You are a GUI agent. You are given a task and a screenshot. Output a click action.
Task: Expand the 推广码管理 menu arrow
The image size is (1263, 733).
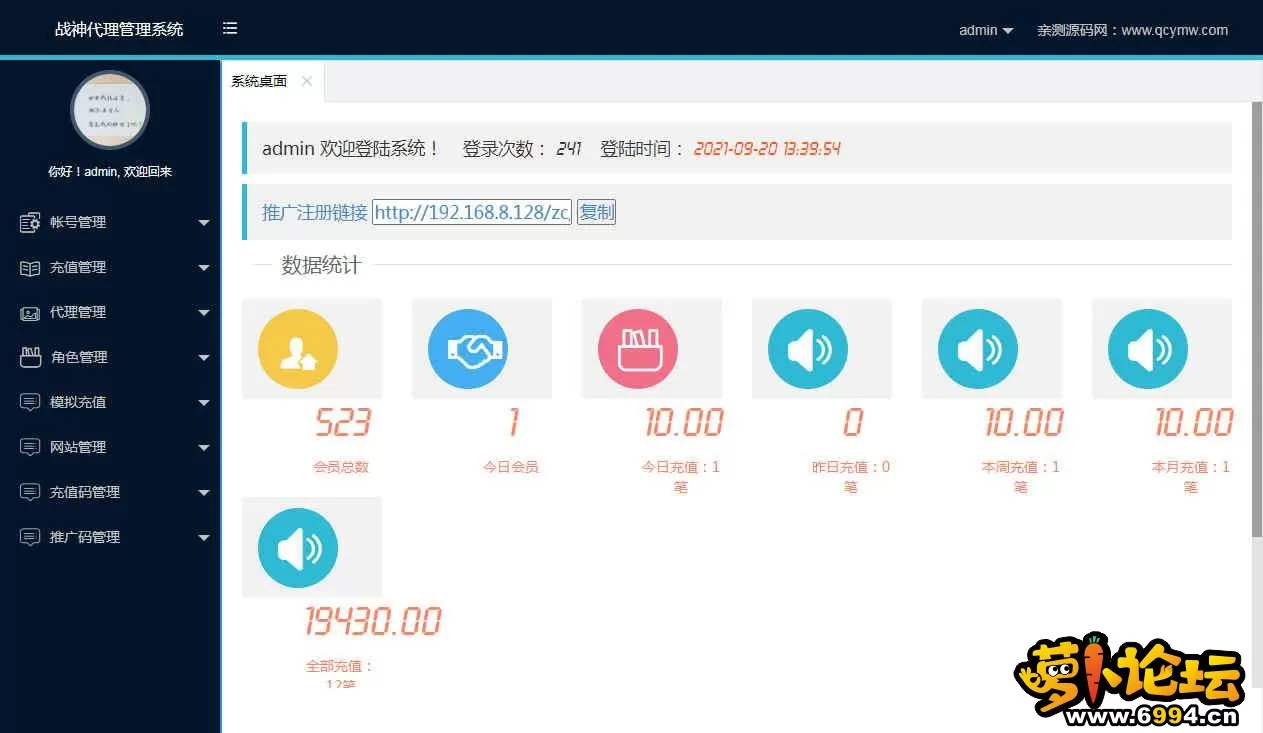tap(204, 538)
